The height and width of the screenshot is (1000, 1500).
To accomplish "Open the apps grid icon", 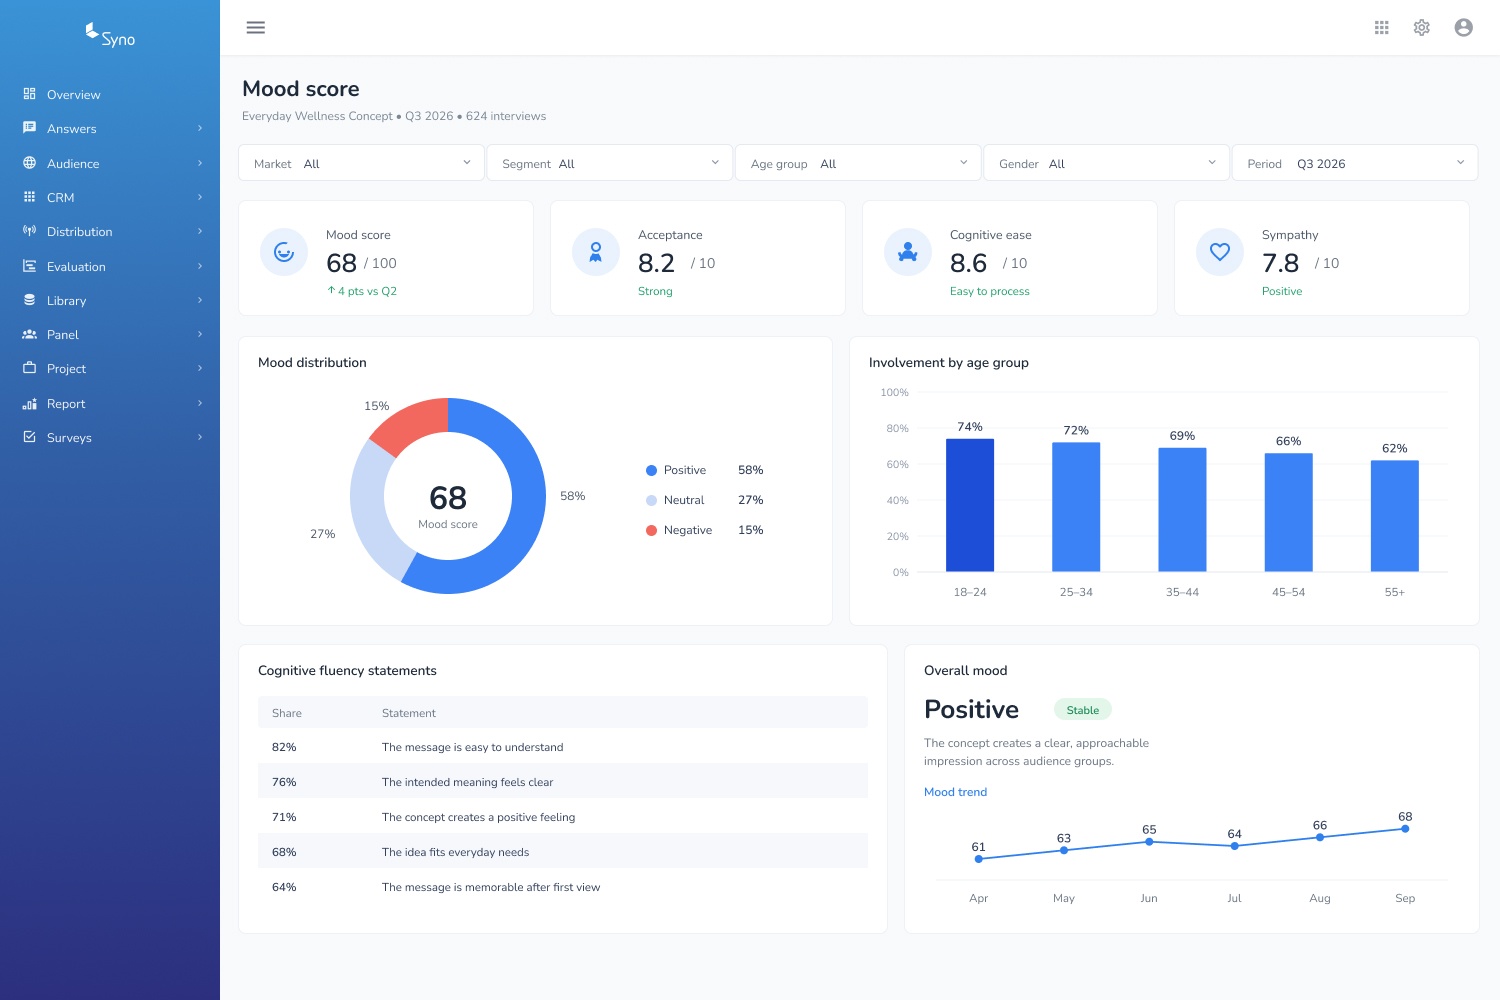I will point(1382,28).
